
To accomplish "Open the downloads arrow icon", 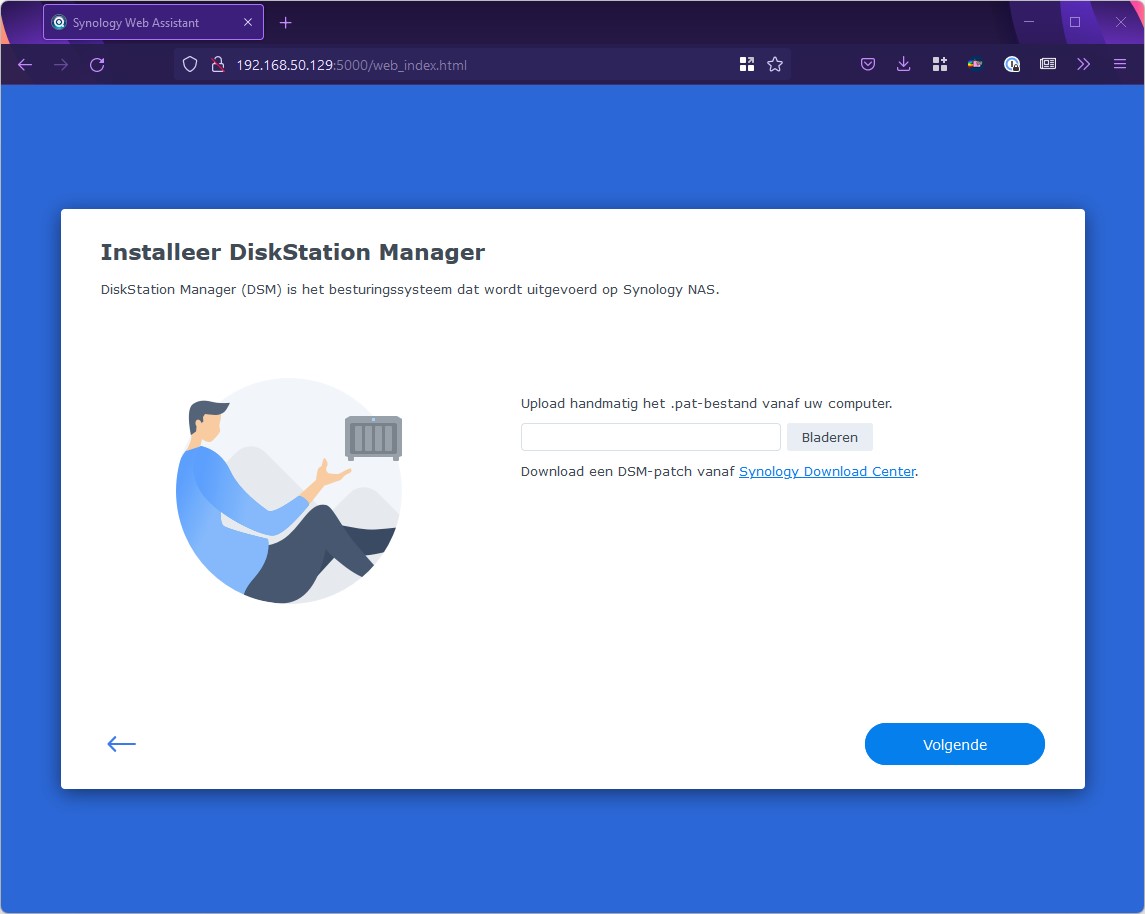I will coord(903,64).
